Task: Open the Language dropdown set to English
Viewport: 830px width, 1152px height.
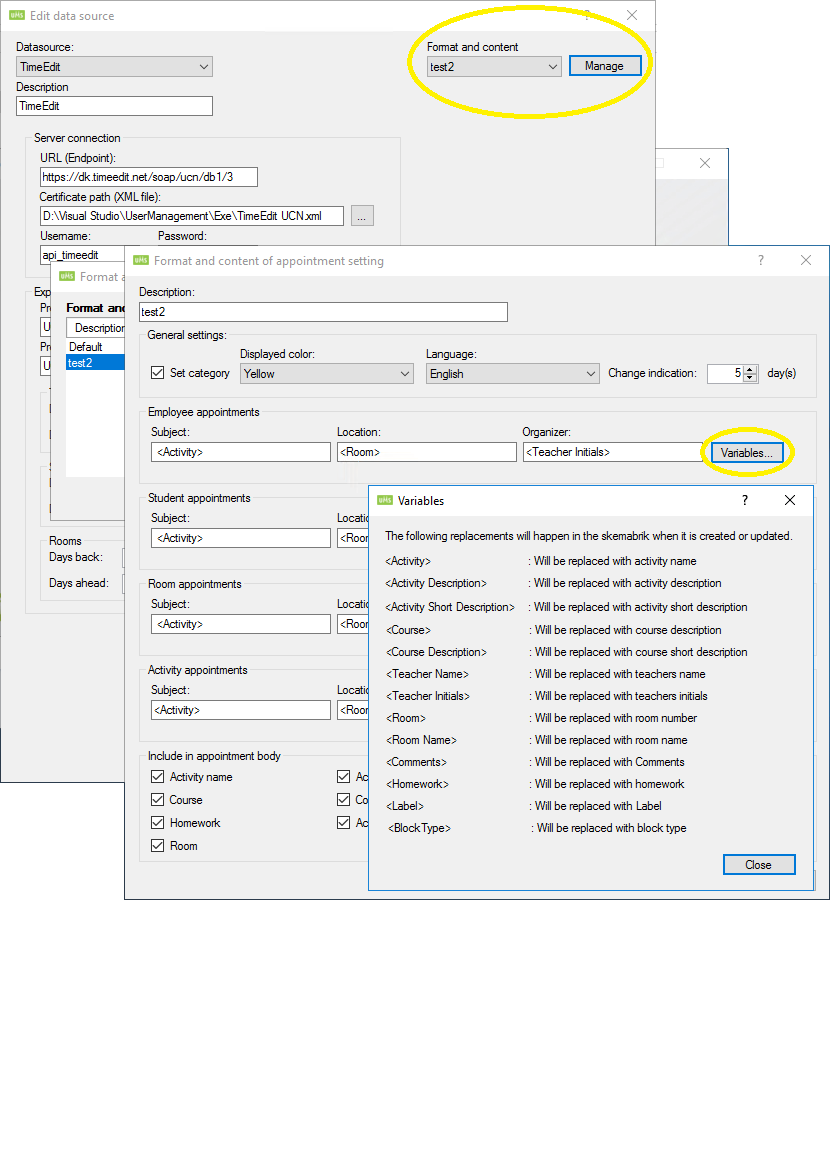Action: pyautogui.click(x=512, y=374)
